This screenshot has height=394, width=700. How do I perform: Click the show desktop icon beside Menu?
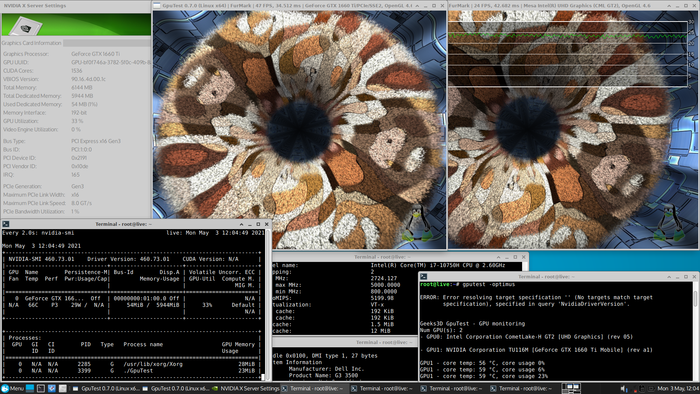pos(30,389)
